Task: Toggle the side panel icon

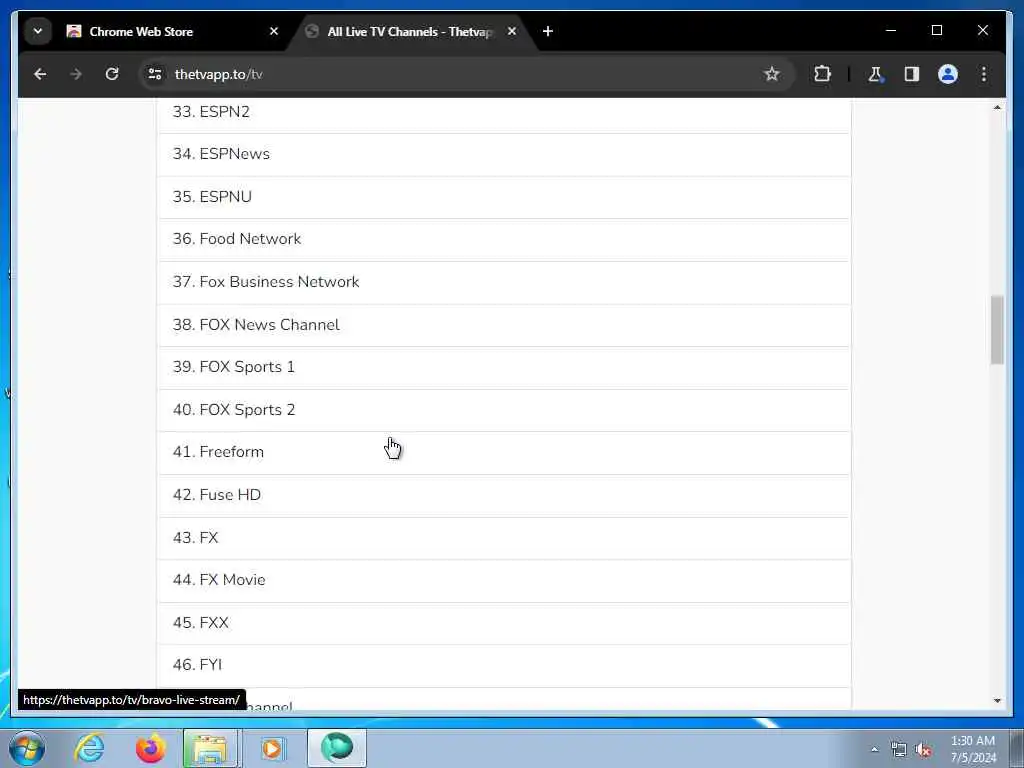Action: tap(912, 74)
